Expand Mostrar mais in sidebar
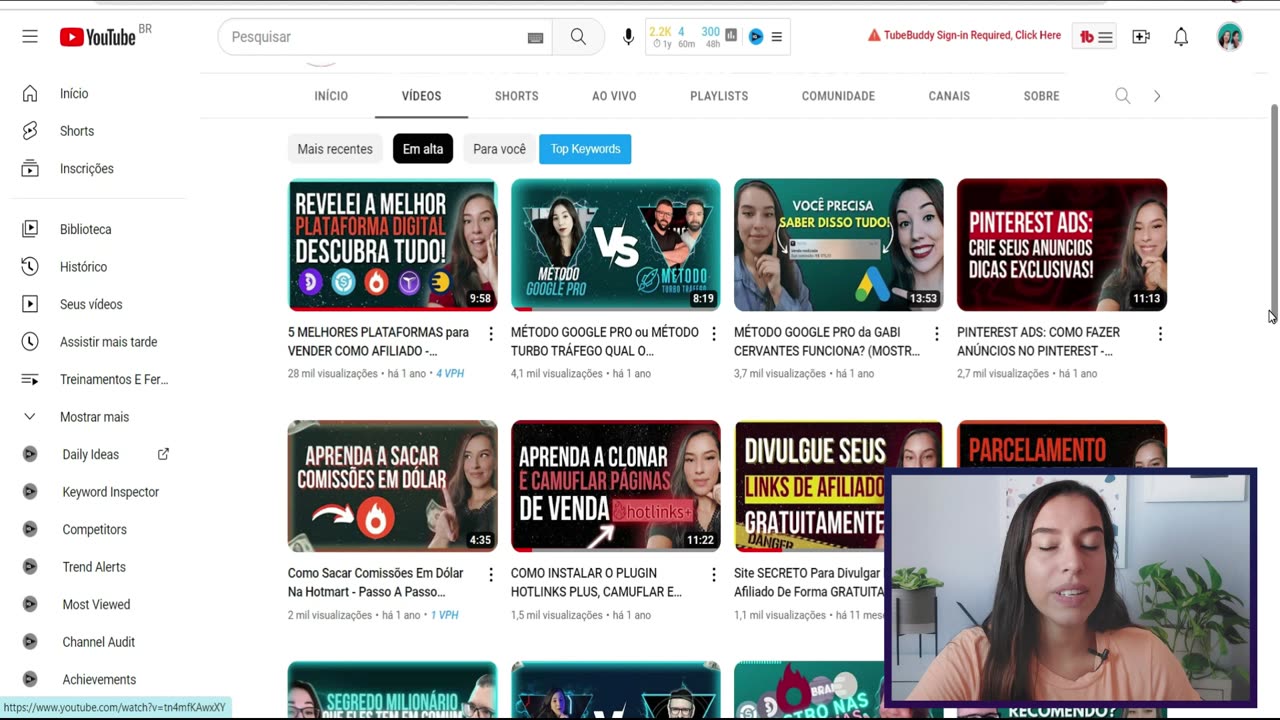 pyautogui.click(x=93, y=417)
